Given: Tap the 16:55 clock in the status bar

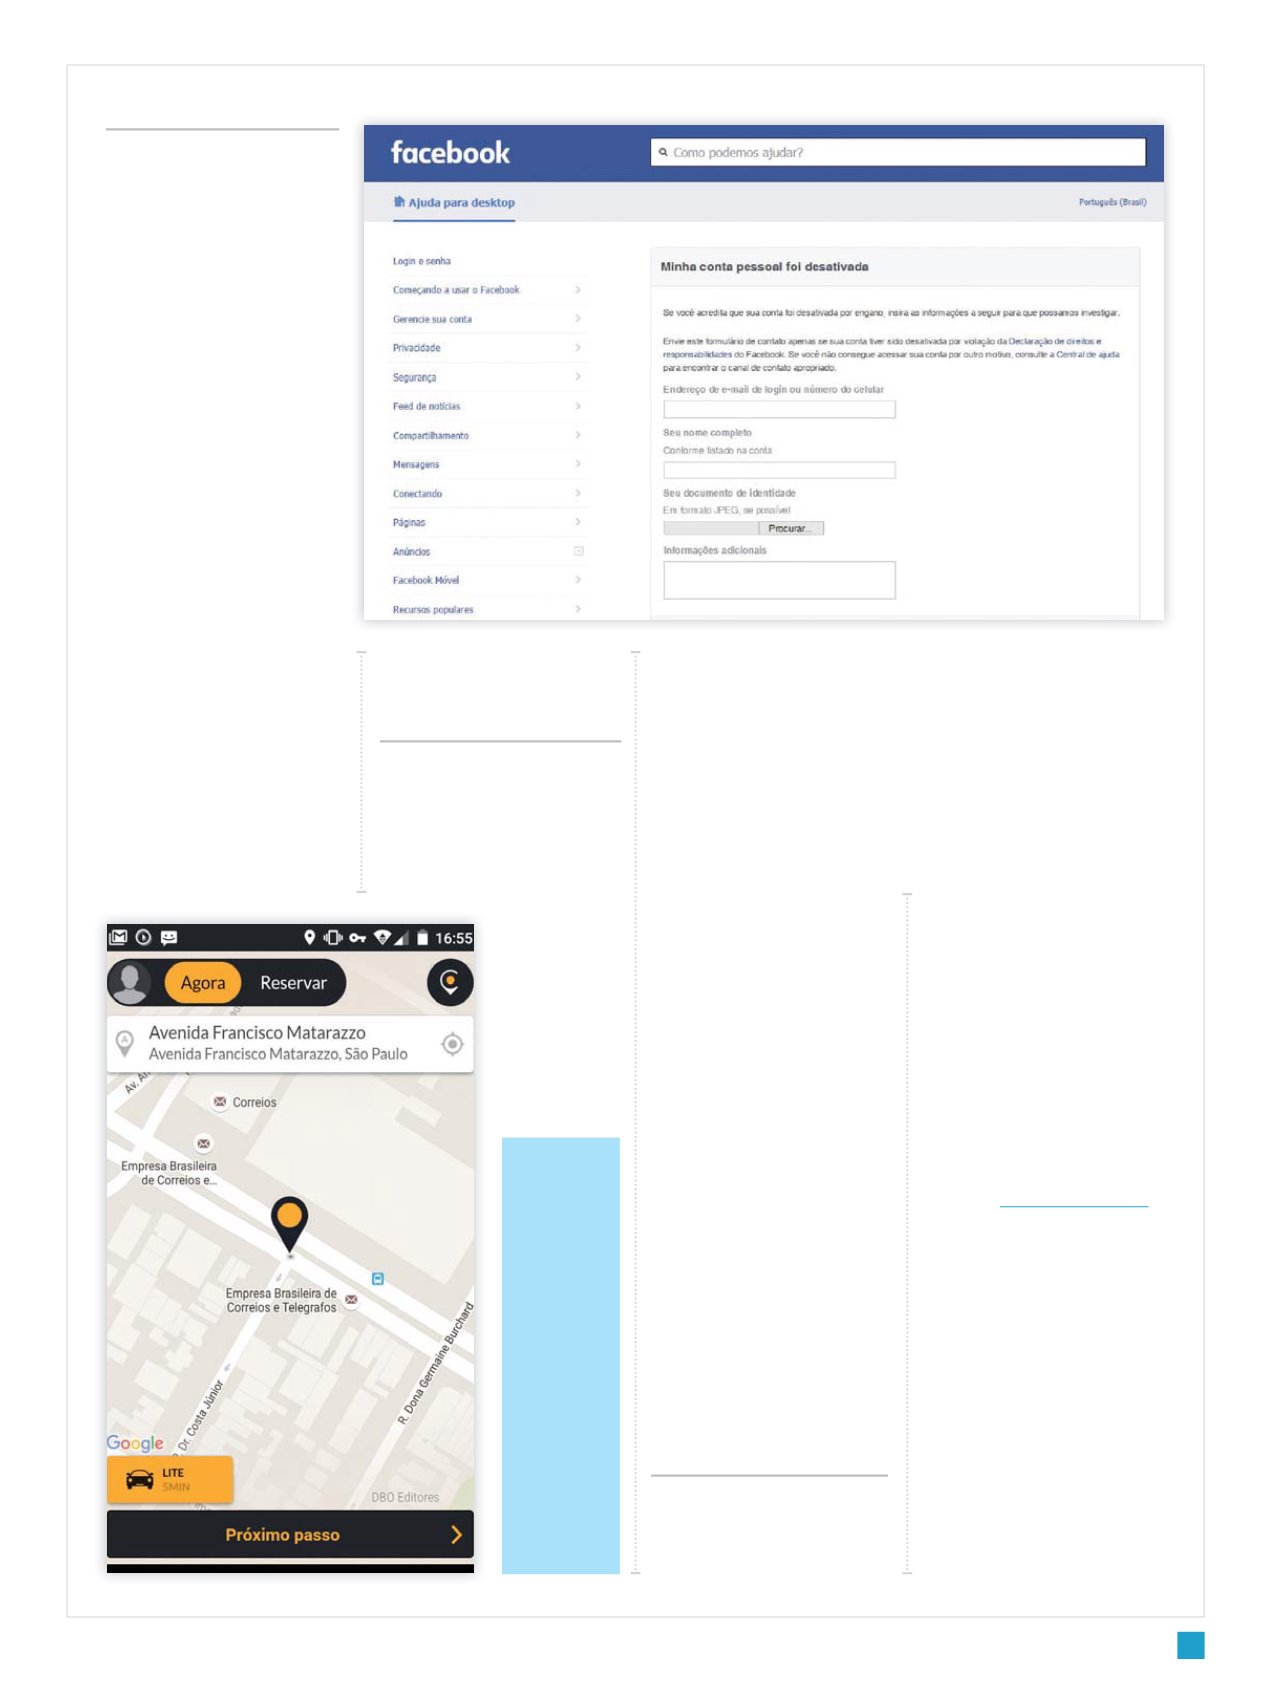Looking at the screenshot, I should 454,938.
